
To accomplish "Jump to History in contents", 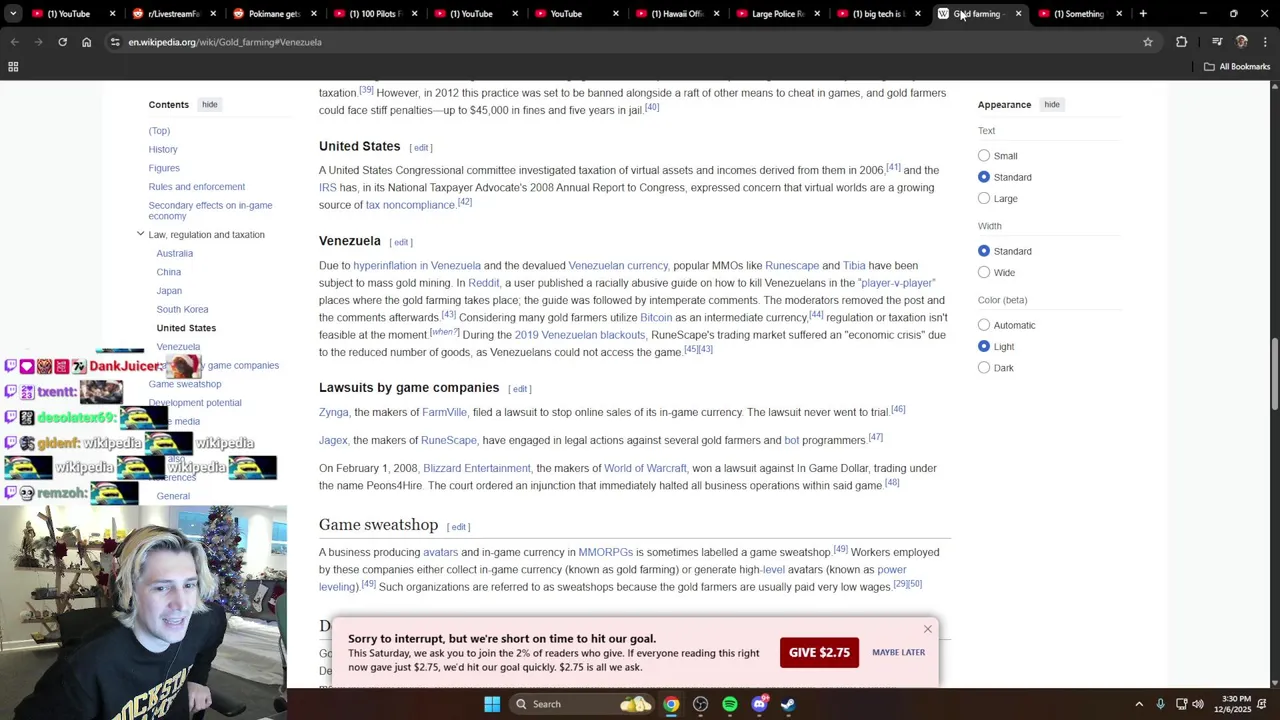I will [163, 149].
